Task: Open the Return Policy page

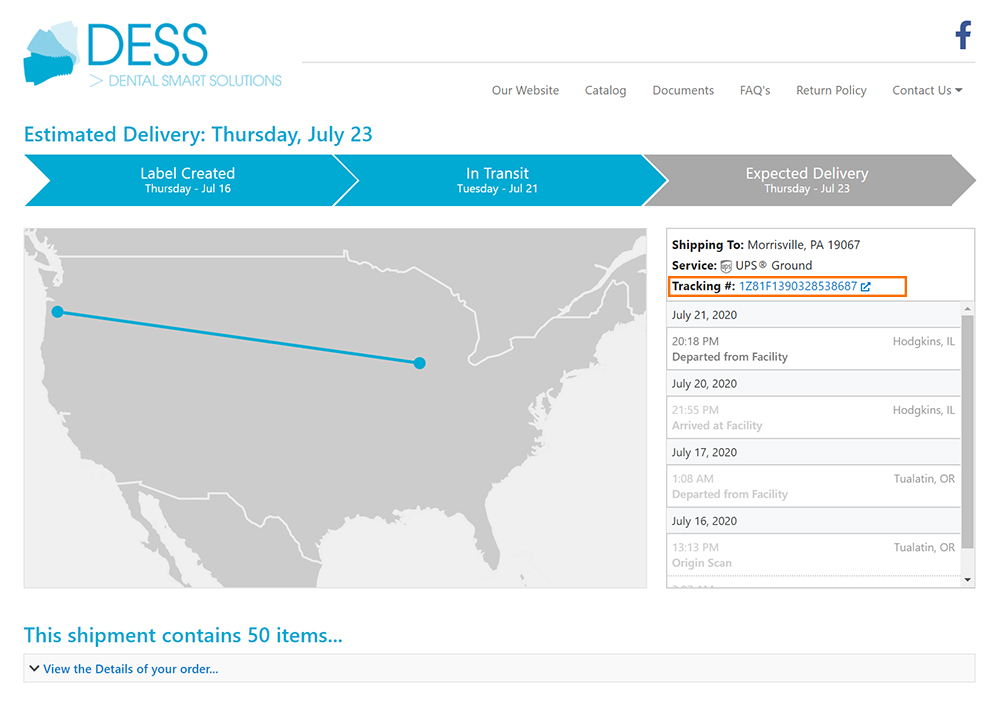Action: [x=831, y=90]
